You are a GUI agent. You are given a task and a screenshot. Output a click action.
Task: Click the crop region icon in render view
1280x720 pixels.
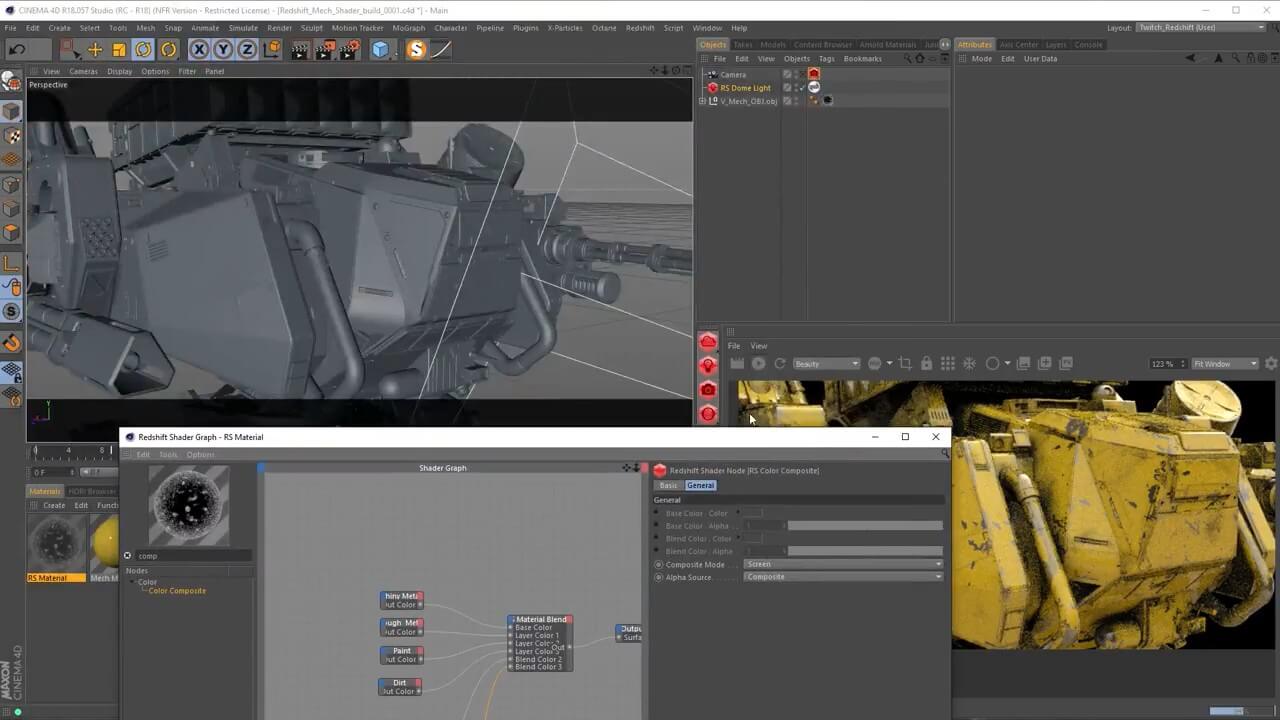(905, 364)
